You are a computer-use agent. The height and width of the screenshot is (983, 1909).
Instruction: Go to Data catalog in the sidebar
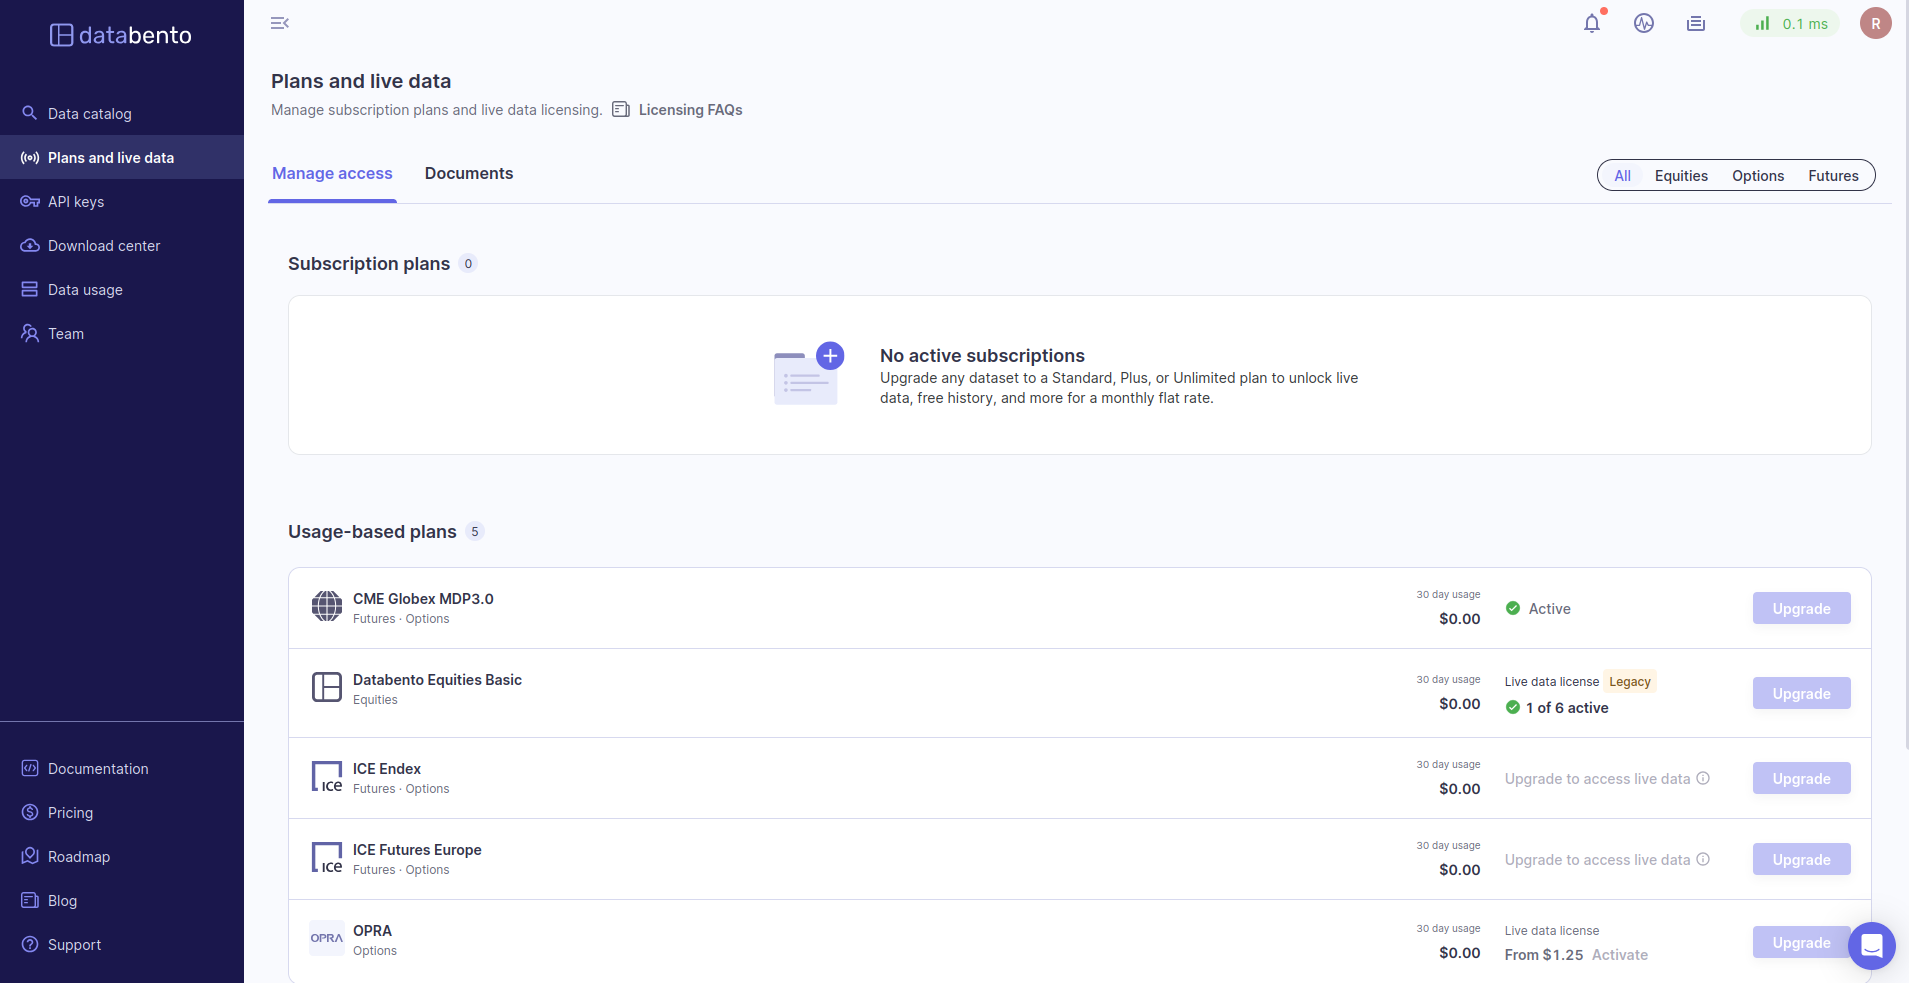tap(90, 114)
